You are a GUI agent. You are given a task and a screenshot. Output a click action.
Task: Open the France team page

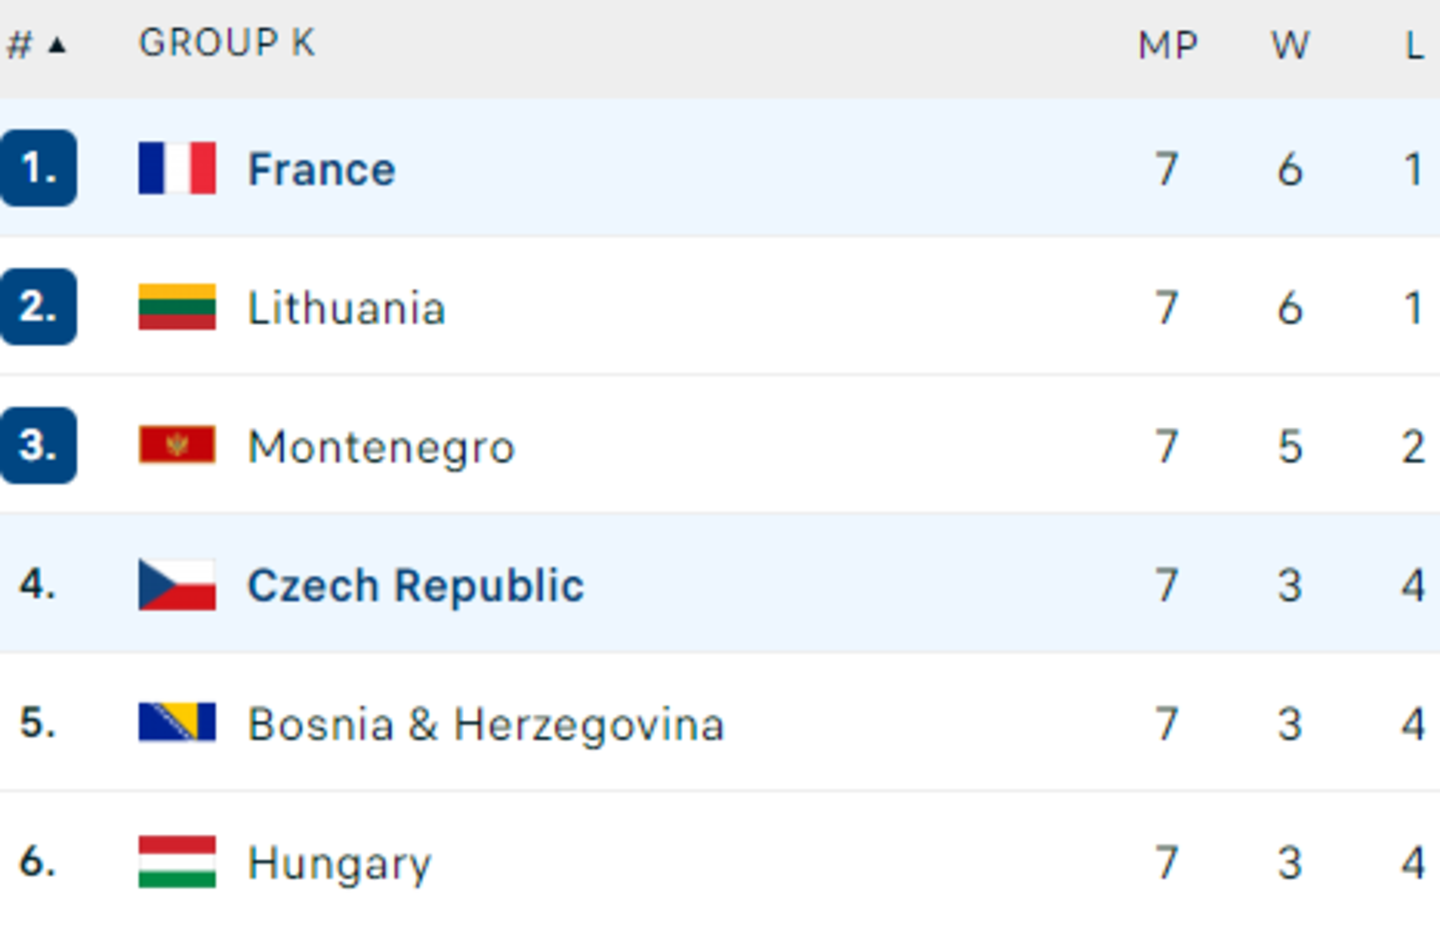pos(321,169)
